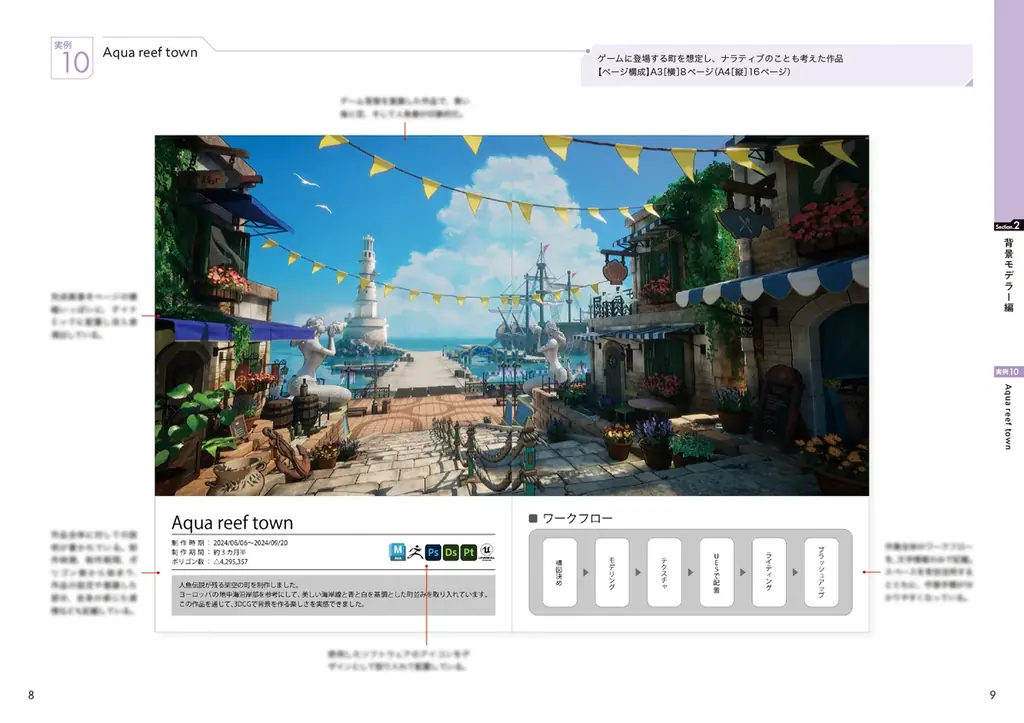
Task: Click the chevron before テクスチャ
Action: point(638,571)
